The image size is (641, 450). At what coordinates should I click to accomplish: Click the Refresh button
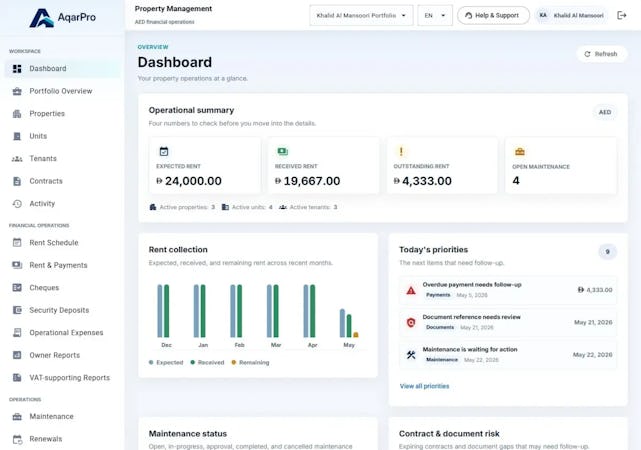point(601,54)
